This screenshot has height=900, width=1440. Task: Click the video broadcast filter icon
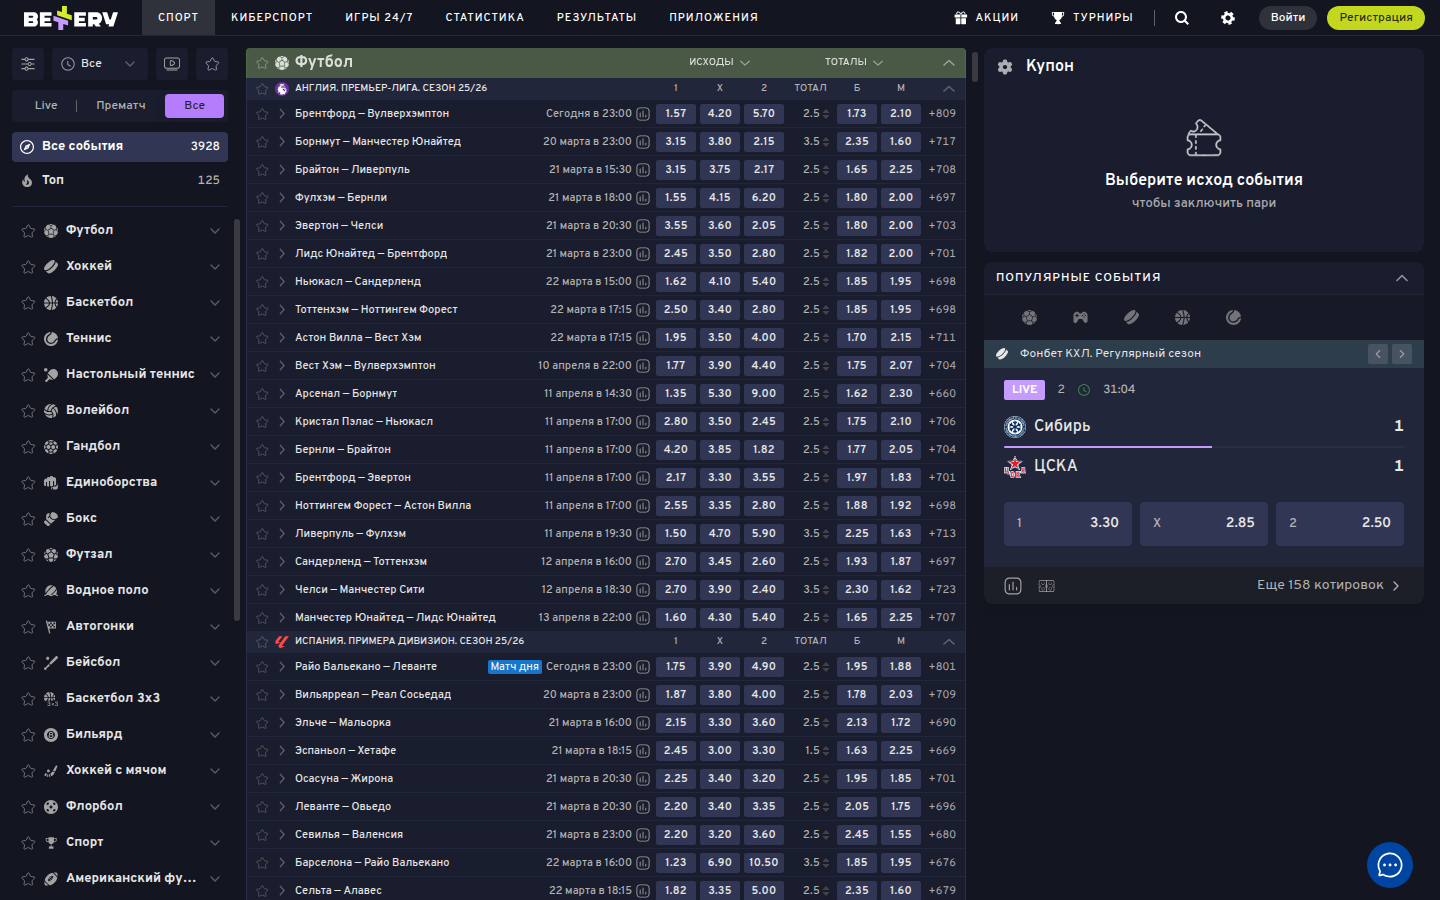click(172, 64)
